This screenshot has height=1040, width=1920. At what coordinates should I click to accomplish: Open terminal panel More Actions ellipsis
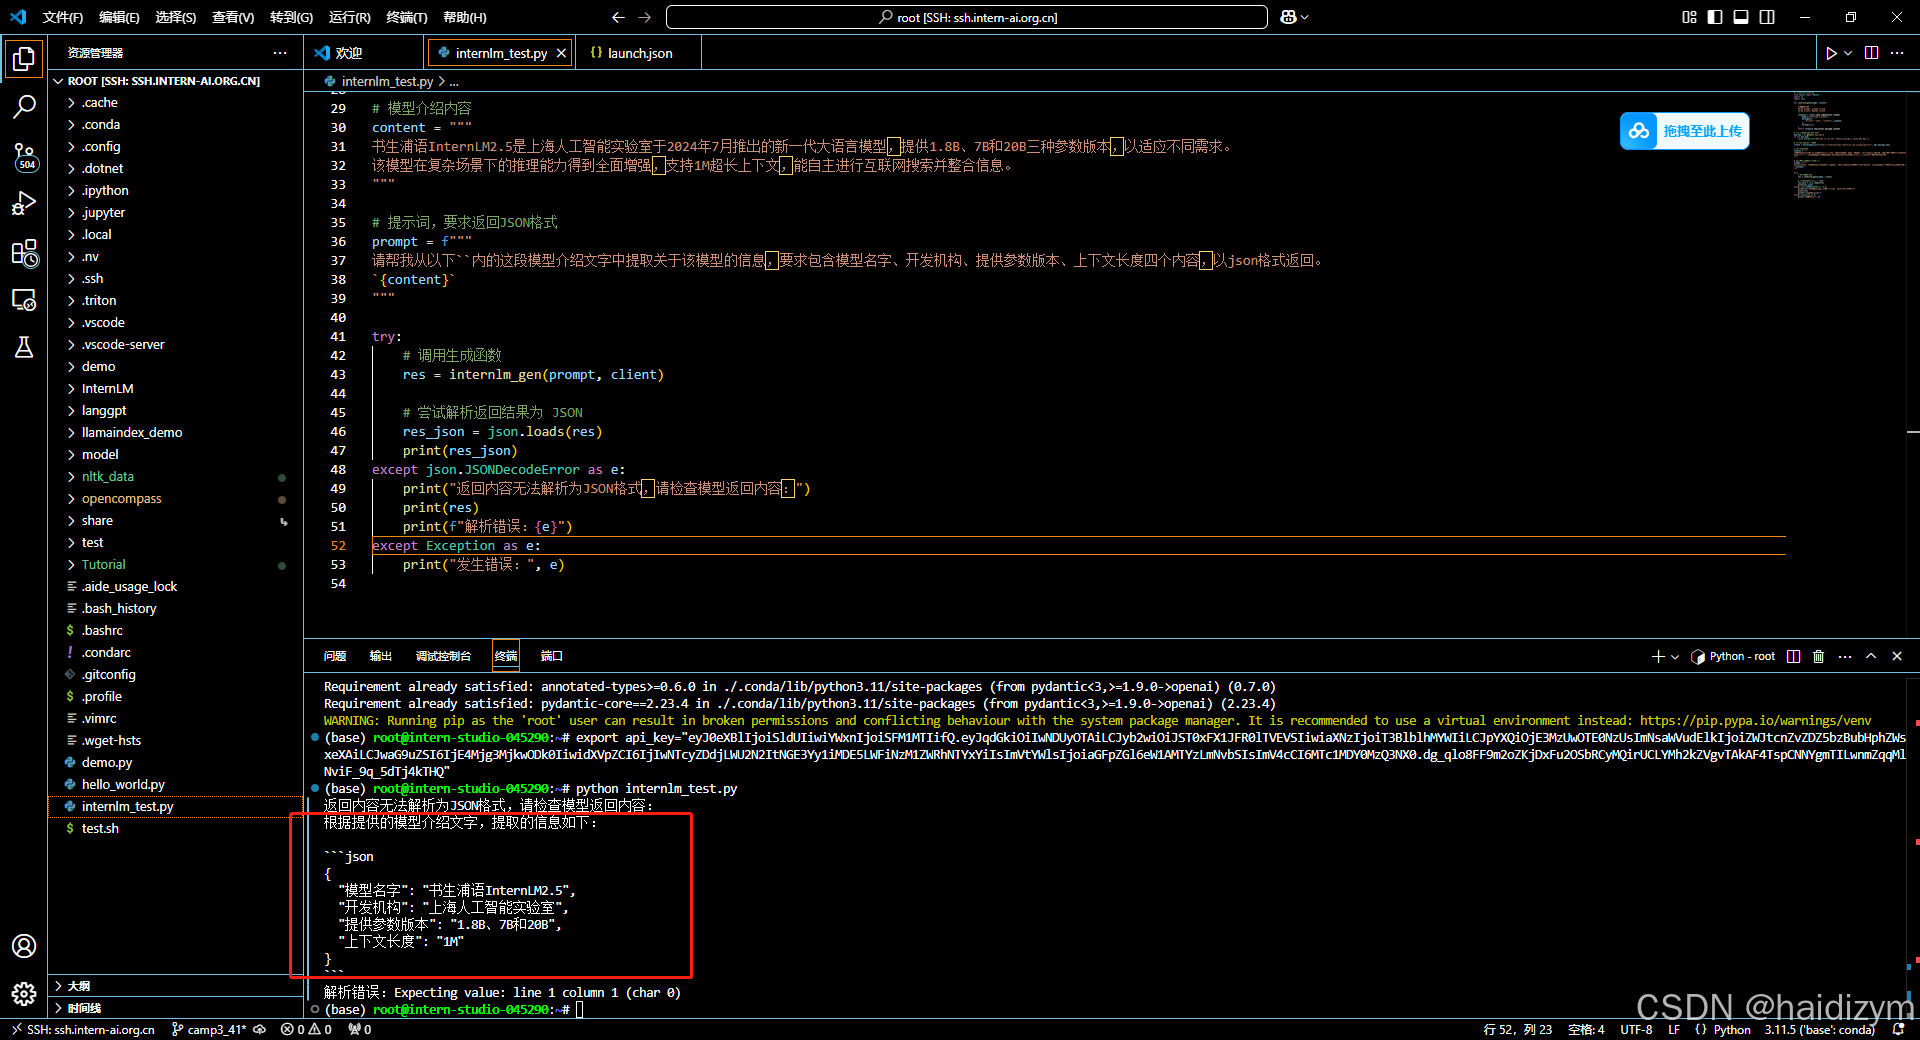pyautogui.click(x=1845, y=656)
